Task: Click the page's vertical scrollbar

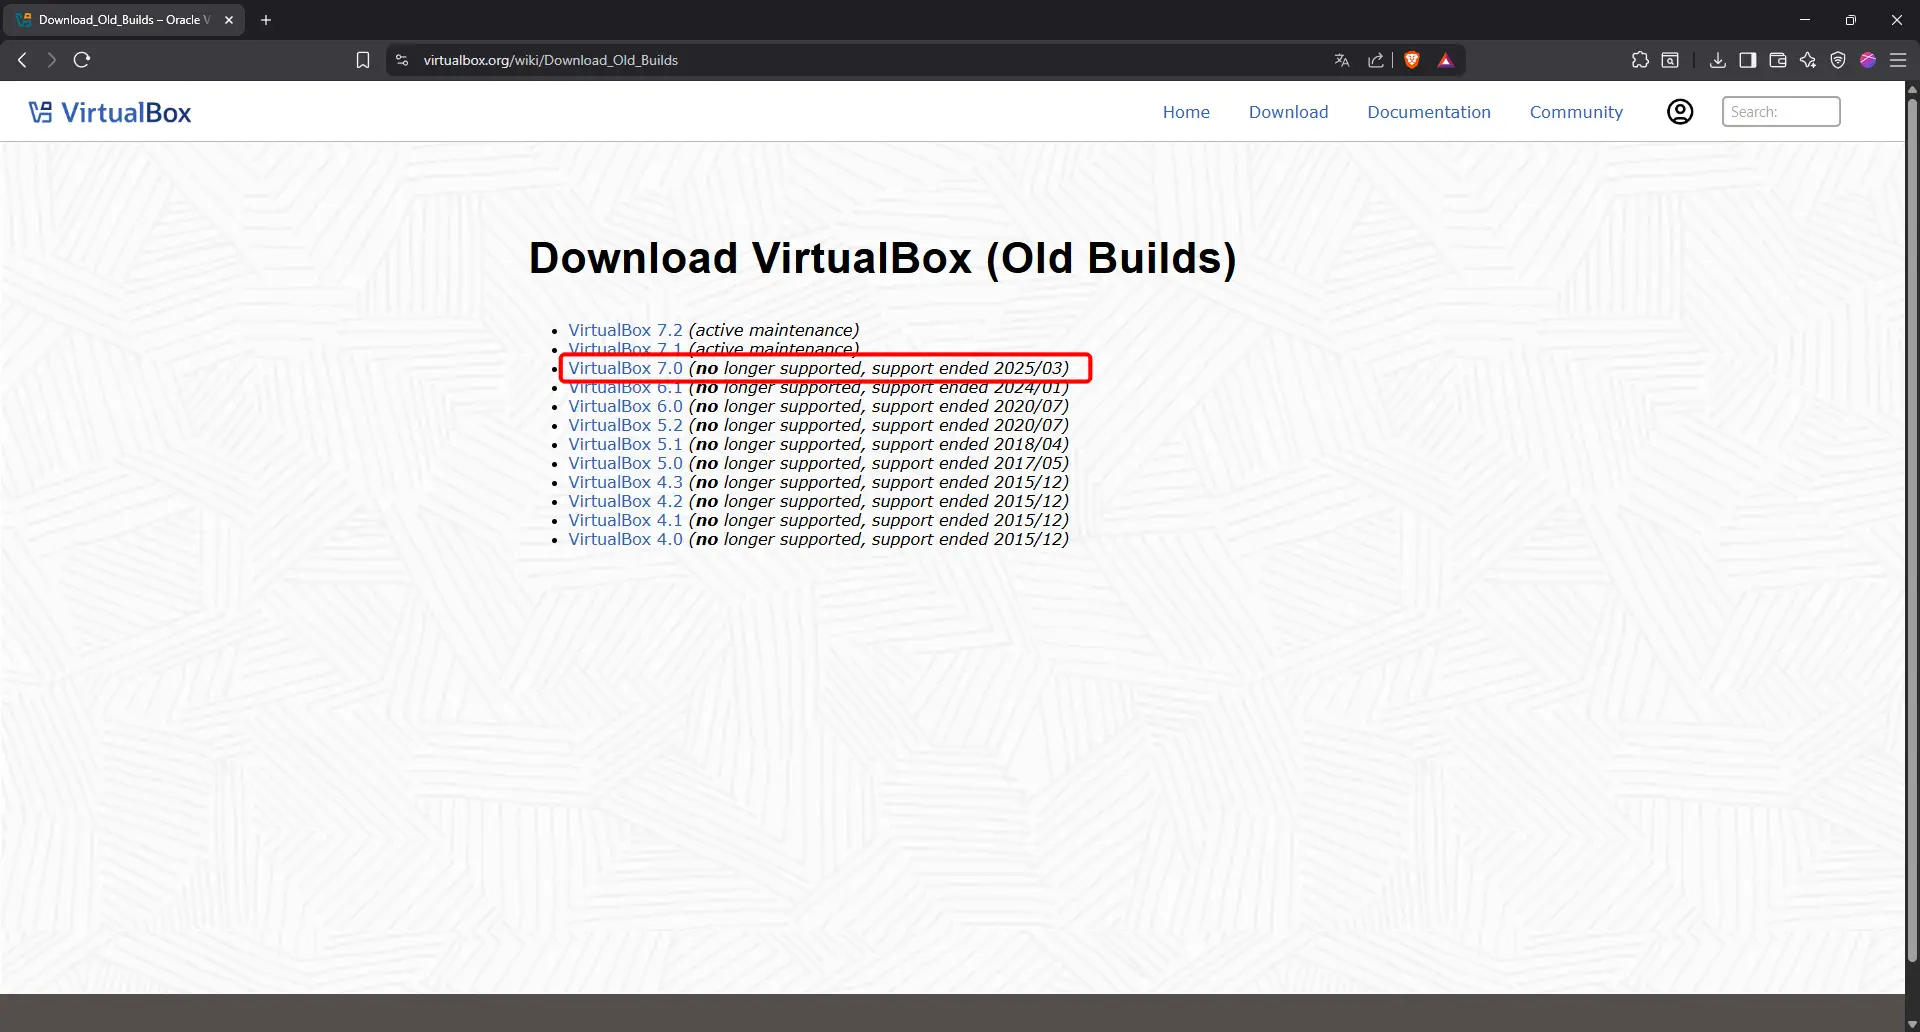Action: click(x=1912, y=500)
